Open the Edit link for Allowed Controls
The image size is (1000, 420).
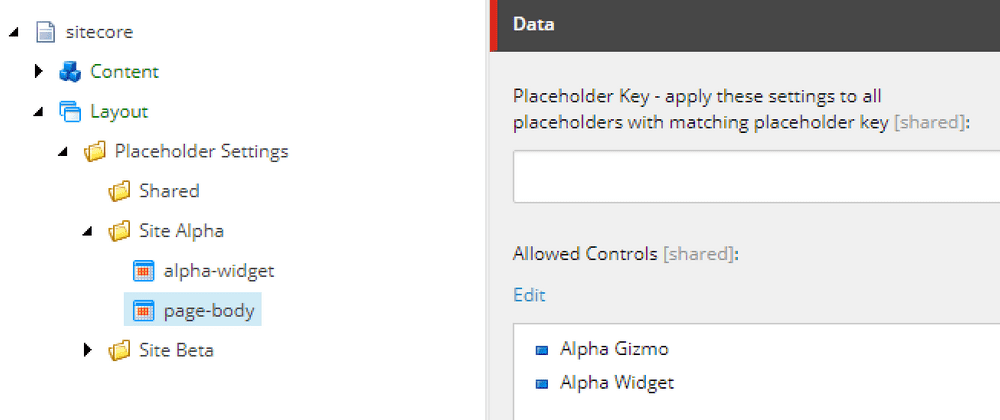[529, 295]
